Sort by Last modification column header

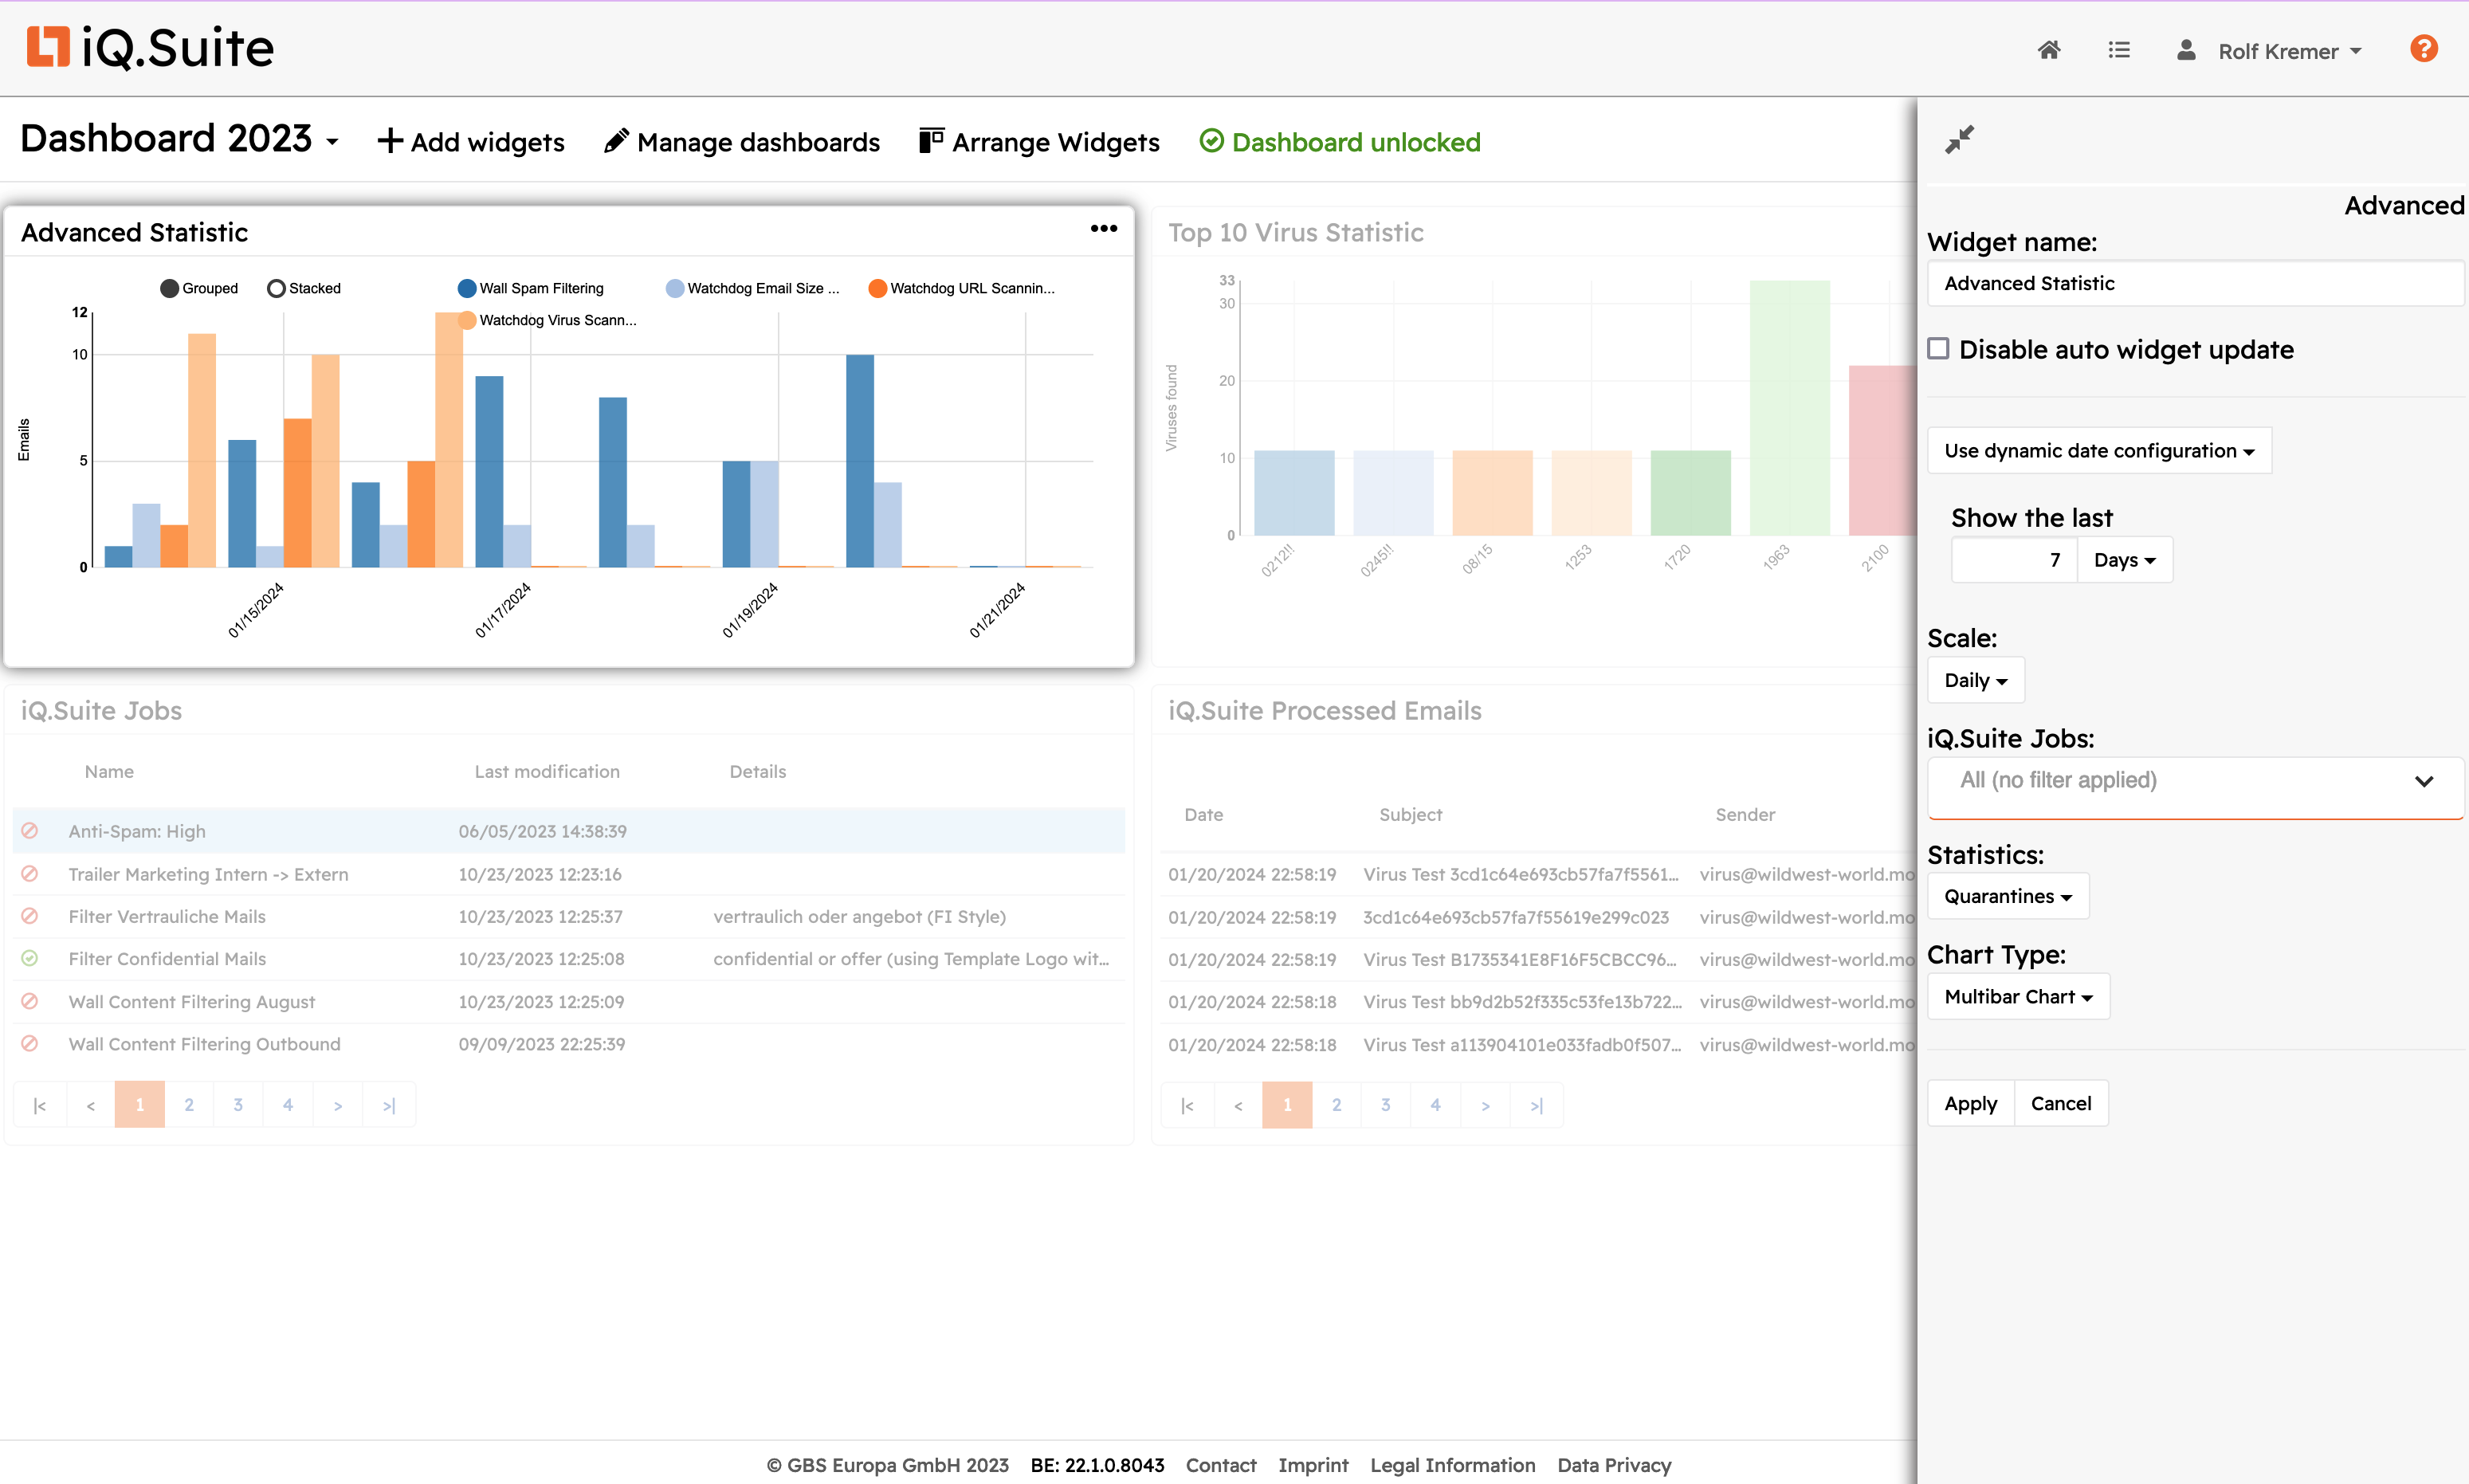(x=547, y=771)
